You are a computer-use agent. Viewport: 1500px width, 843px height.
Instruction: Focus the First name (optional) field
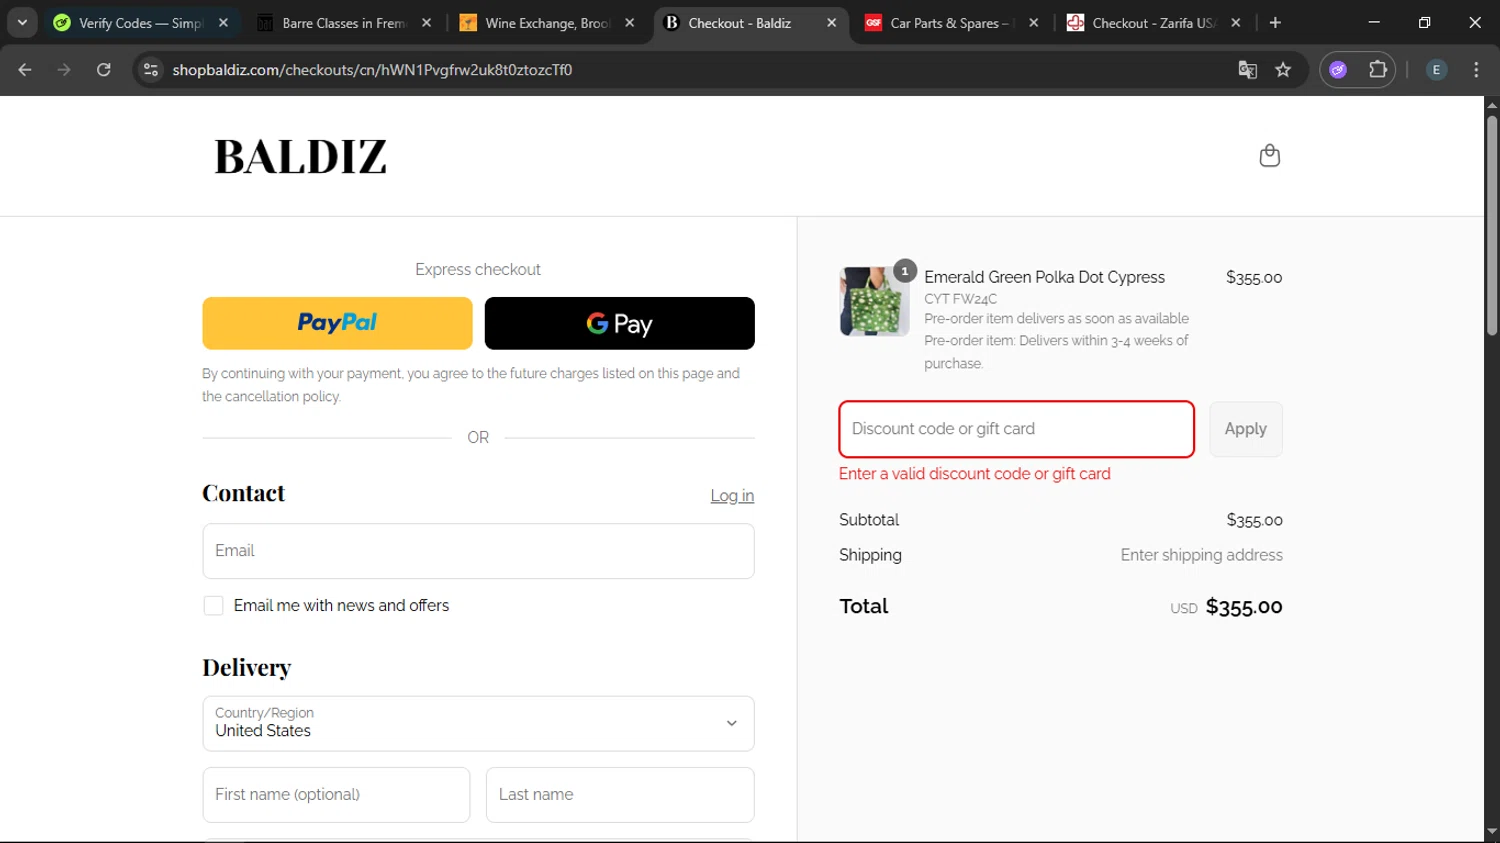pos(336,795)
